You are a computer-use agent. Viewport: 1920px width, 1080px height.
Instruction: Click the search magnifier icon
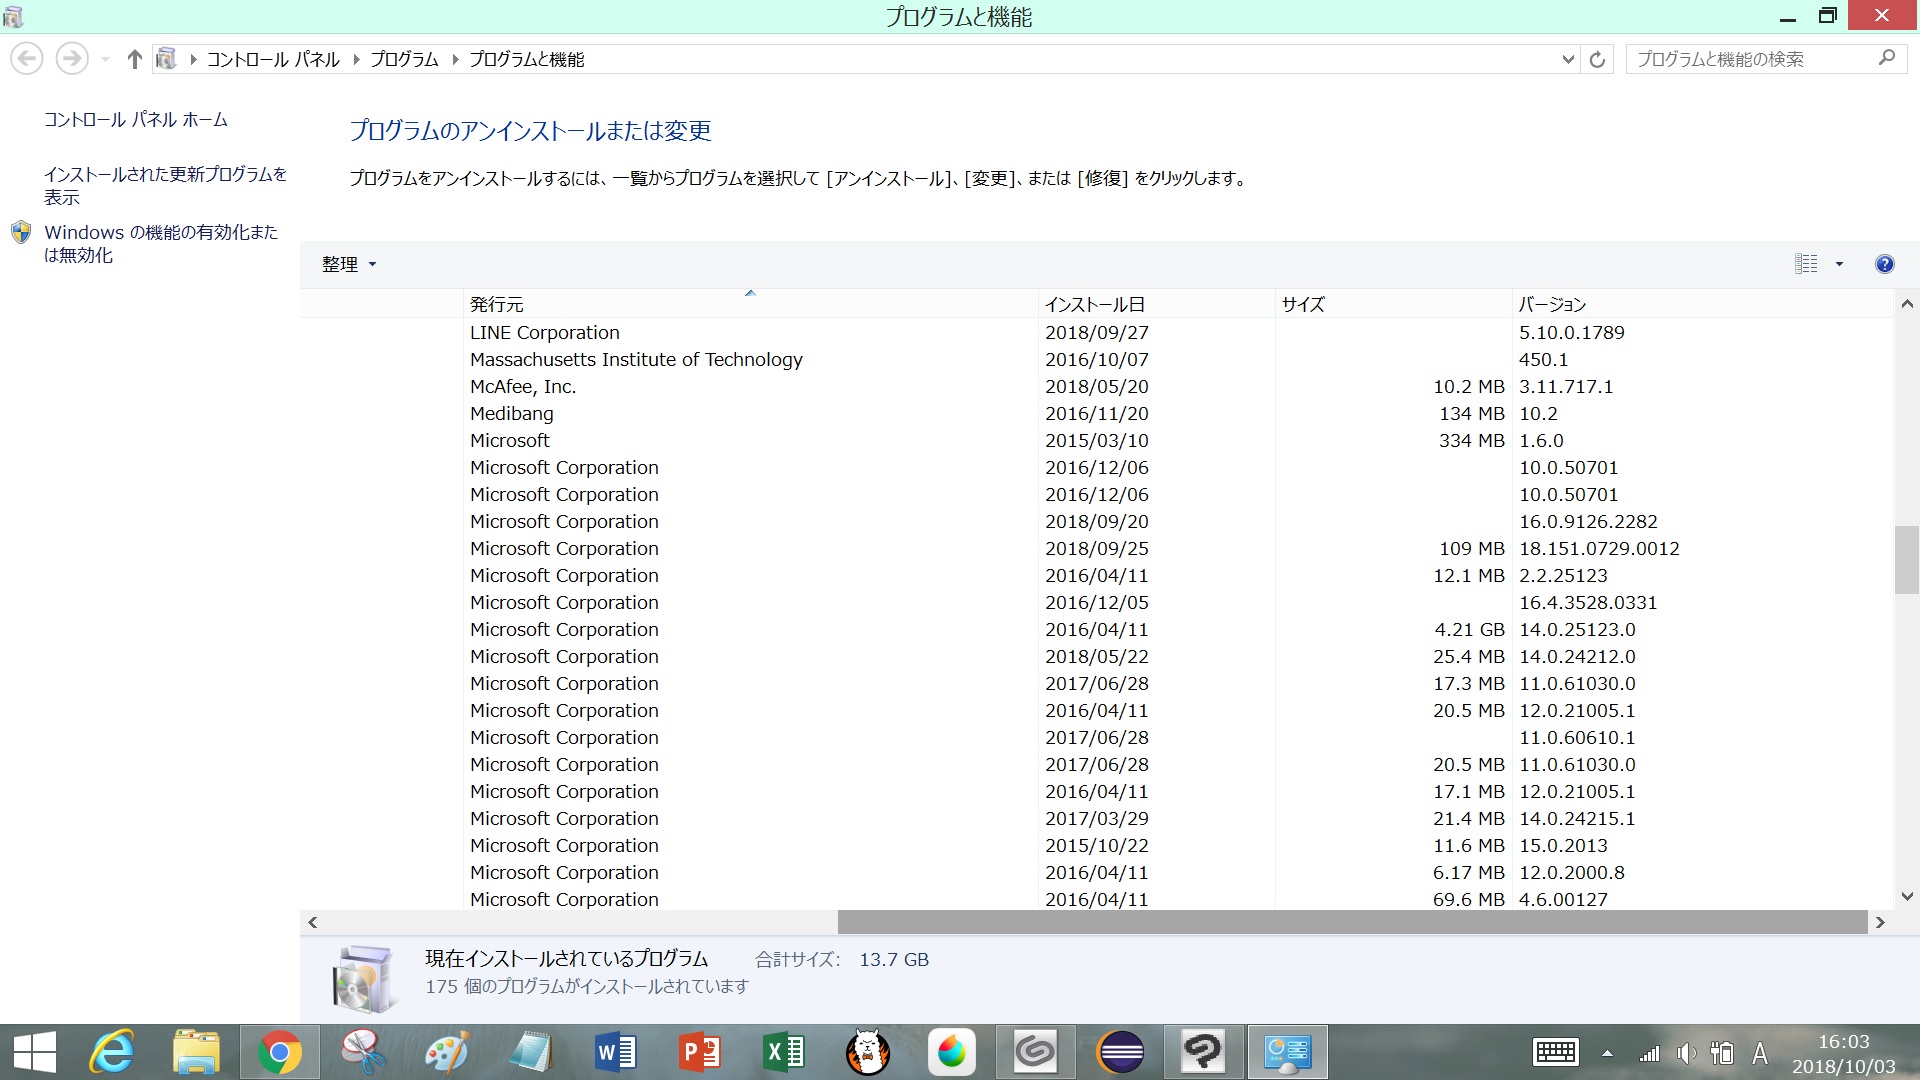[x=1886, y=59]
